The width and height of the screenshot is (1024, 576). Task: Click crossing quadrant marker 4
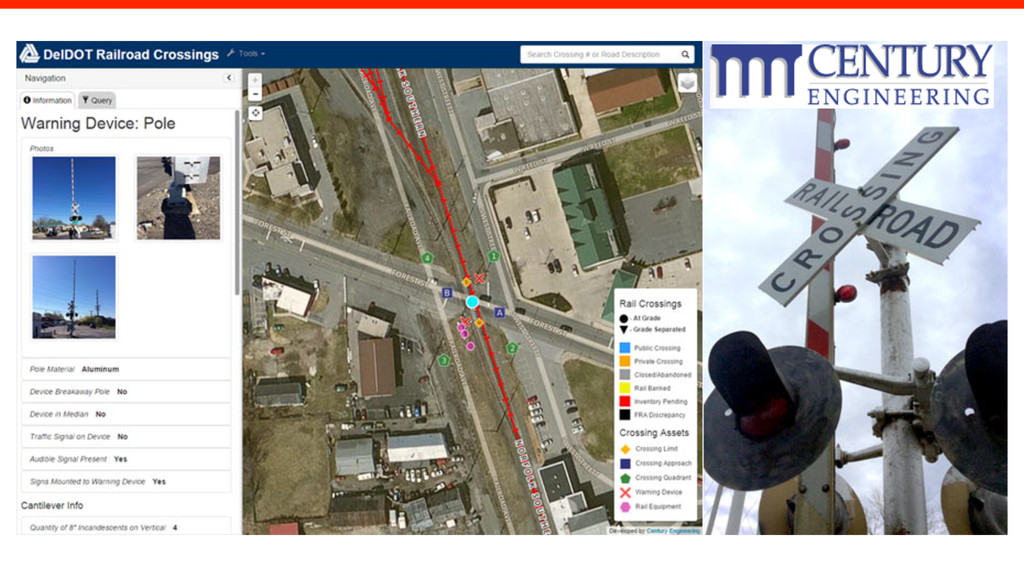pos(427,258)
